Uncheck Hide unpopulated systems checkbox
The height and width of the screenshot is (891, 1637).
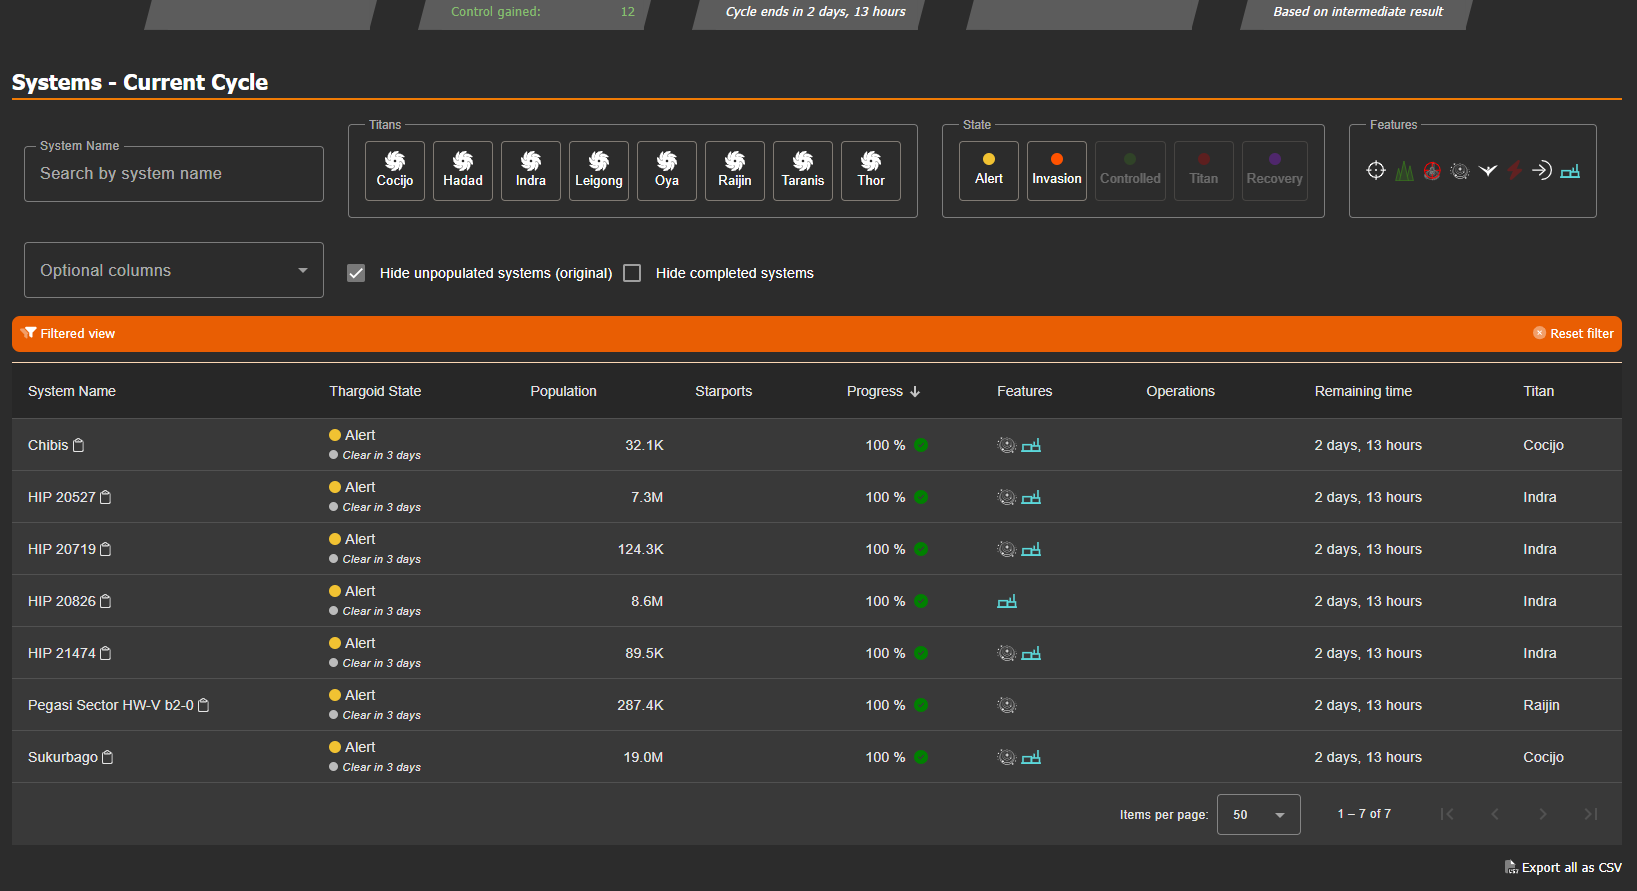356,273
